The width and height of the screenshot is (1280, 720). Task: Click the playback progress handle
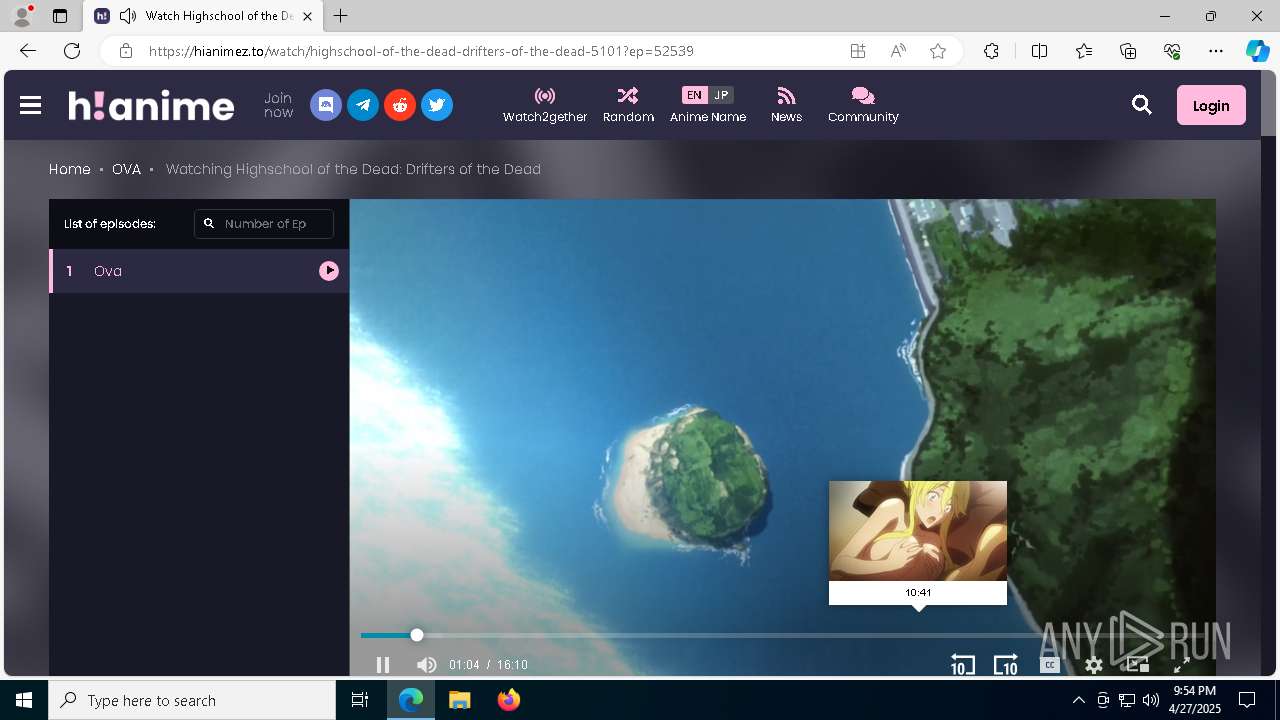pos(417,635)
